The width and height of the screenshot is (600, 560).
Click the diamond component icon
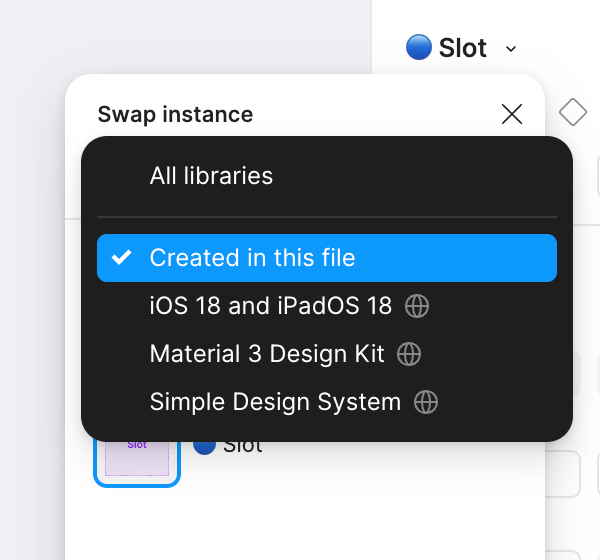point(572,112)
